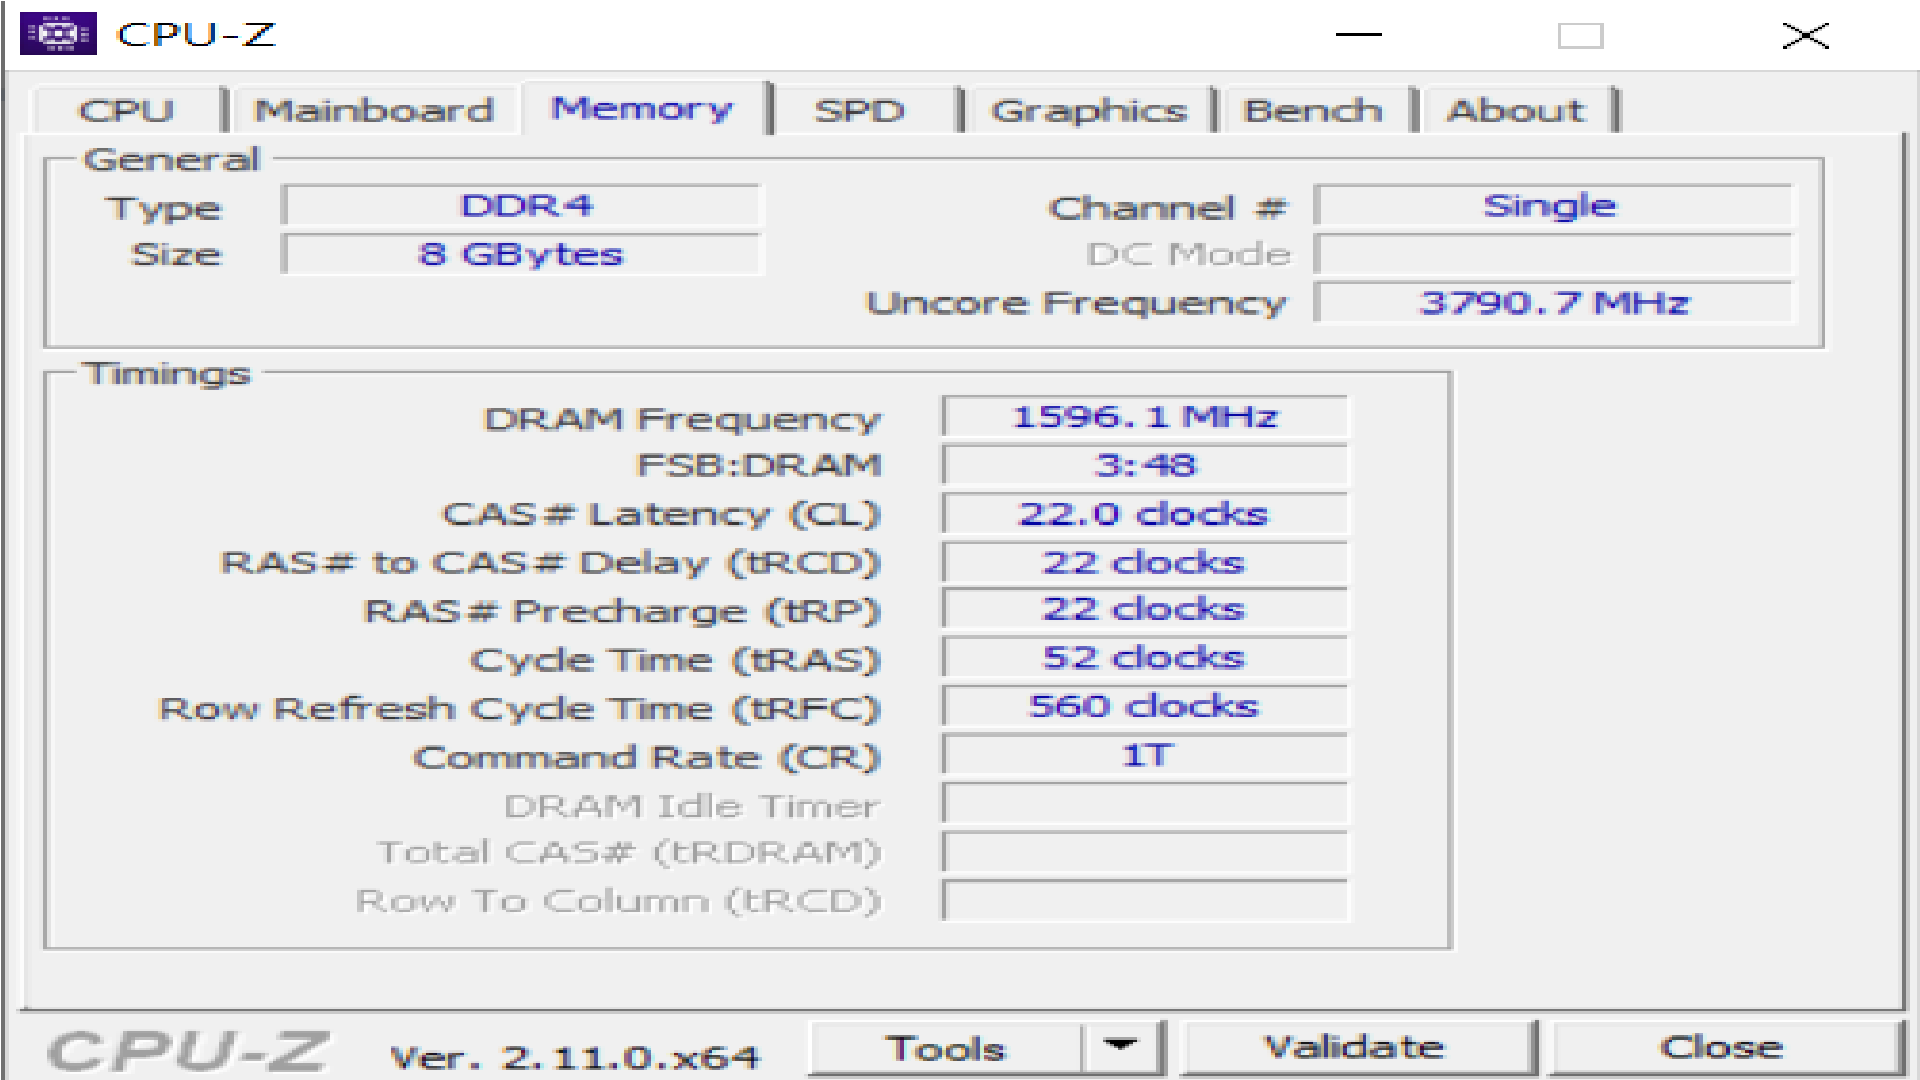Image resolution: width=1920 pixels, height=1080 pixels.
Task: Switch to the Mainboard tab
Action: click(x=373, y=110)
